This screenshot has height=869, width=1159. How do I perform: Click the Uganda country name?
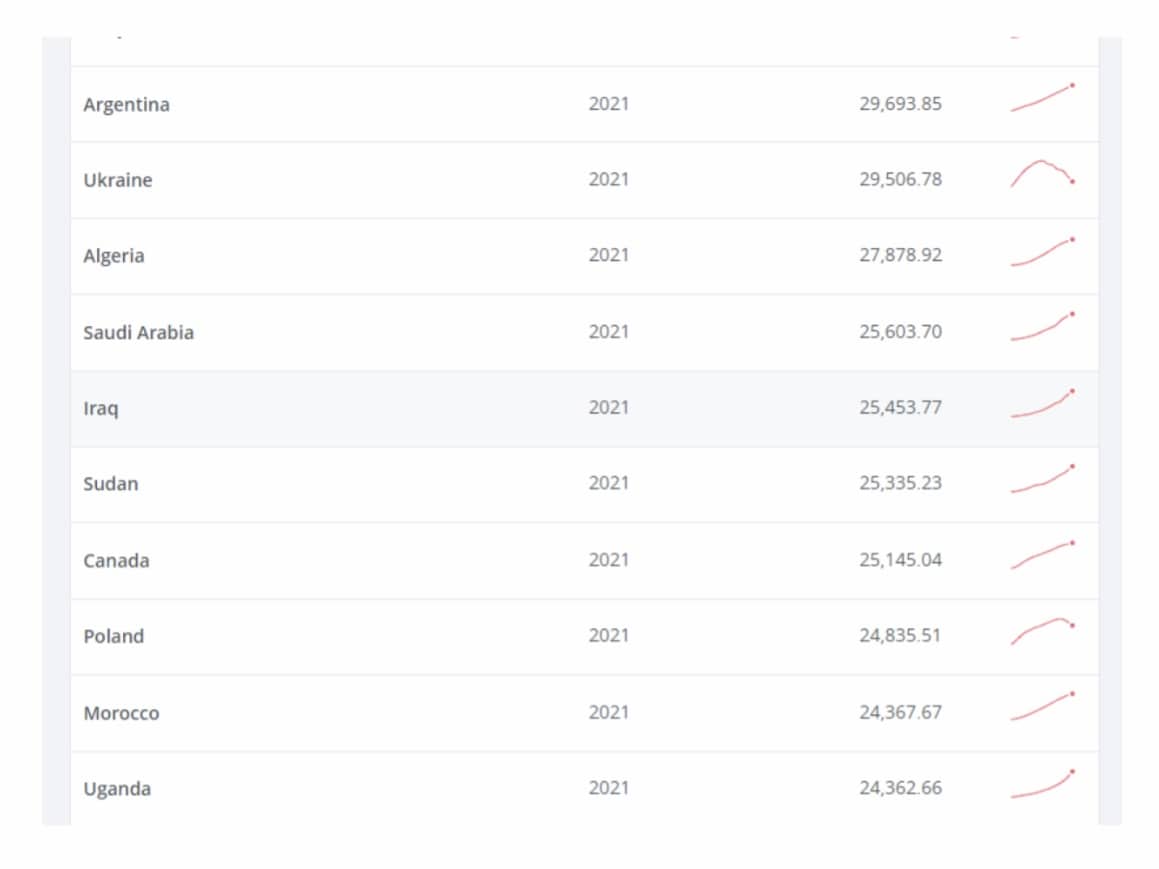tap(117, 789)
